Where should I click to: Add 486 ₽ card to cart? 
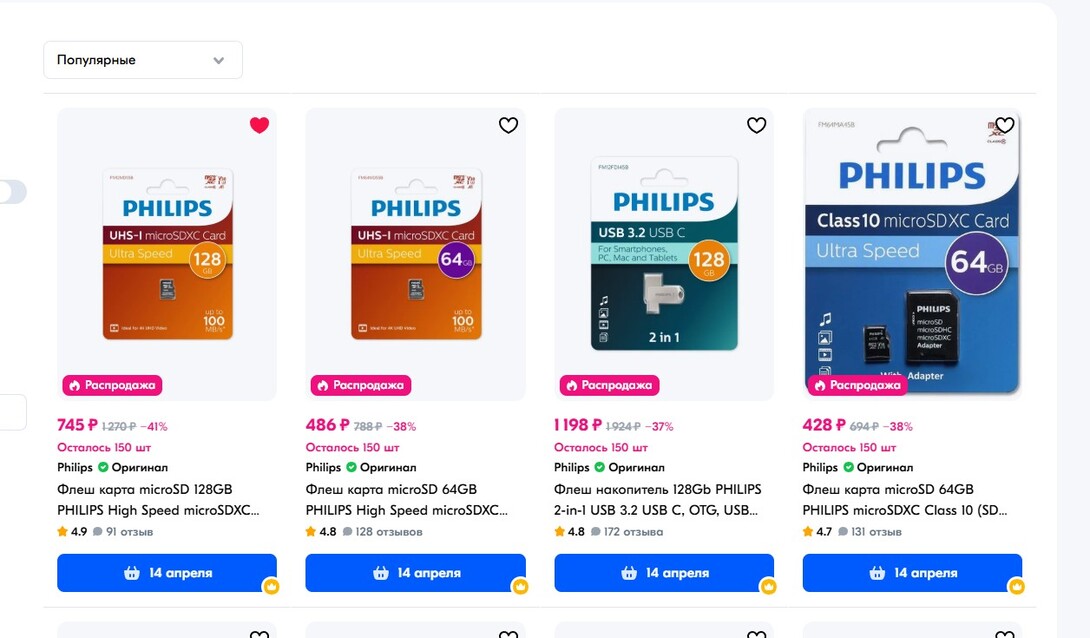click(x=415, y=573)
